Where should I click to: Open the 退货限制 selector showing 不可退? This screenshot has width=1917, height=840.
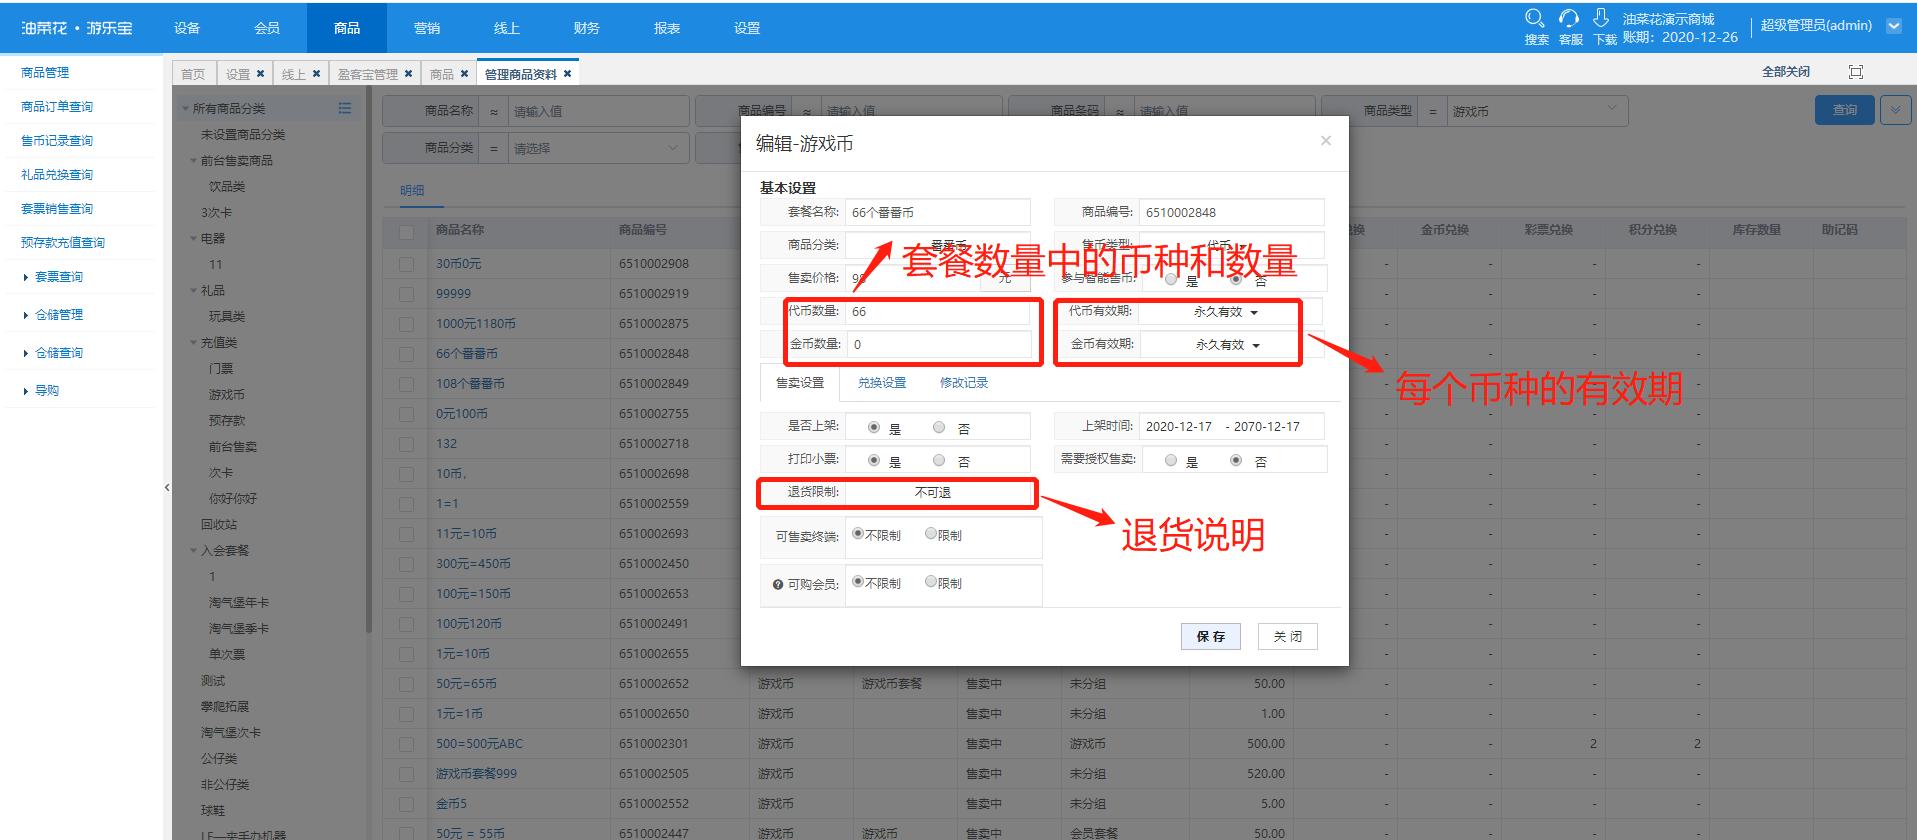[x=937, y=492]
